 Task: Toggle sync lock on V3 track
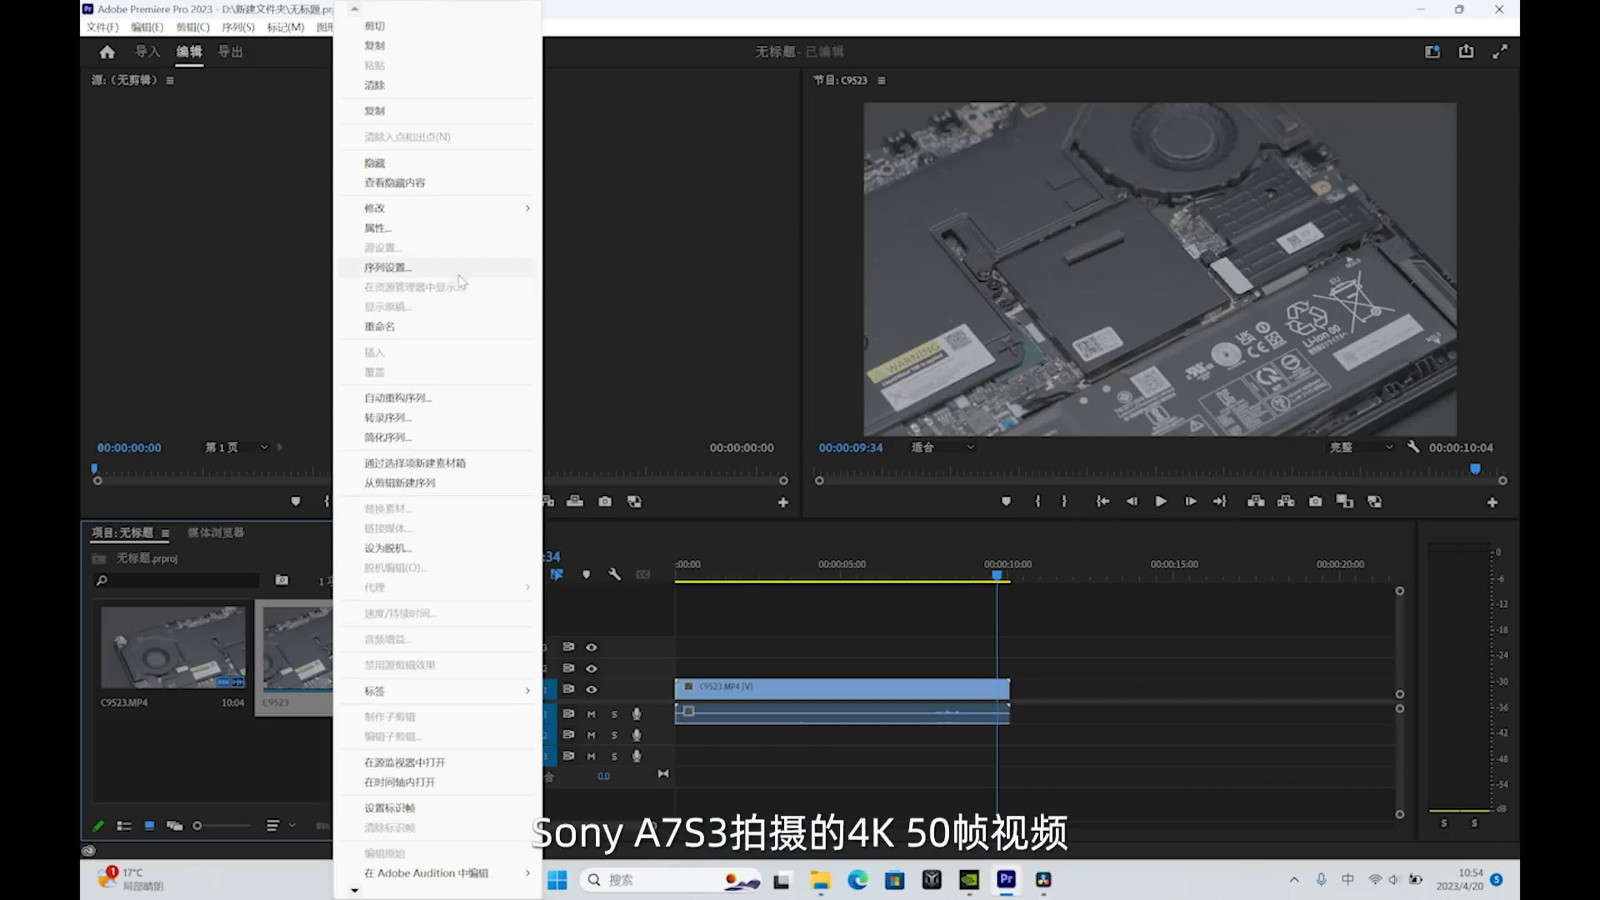(568, 647)
